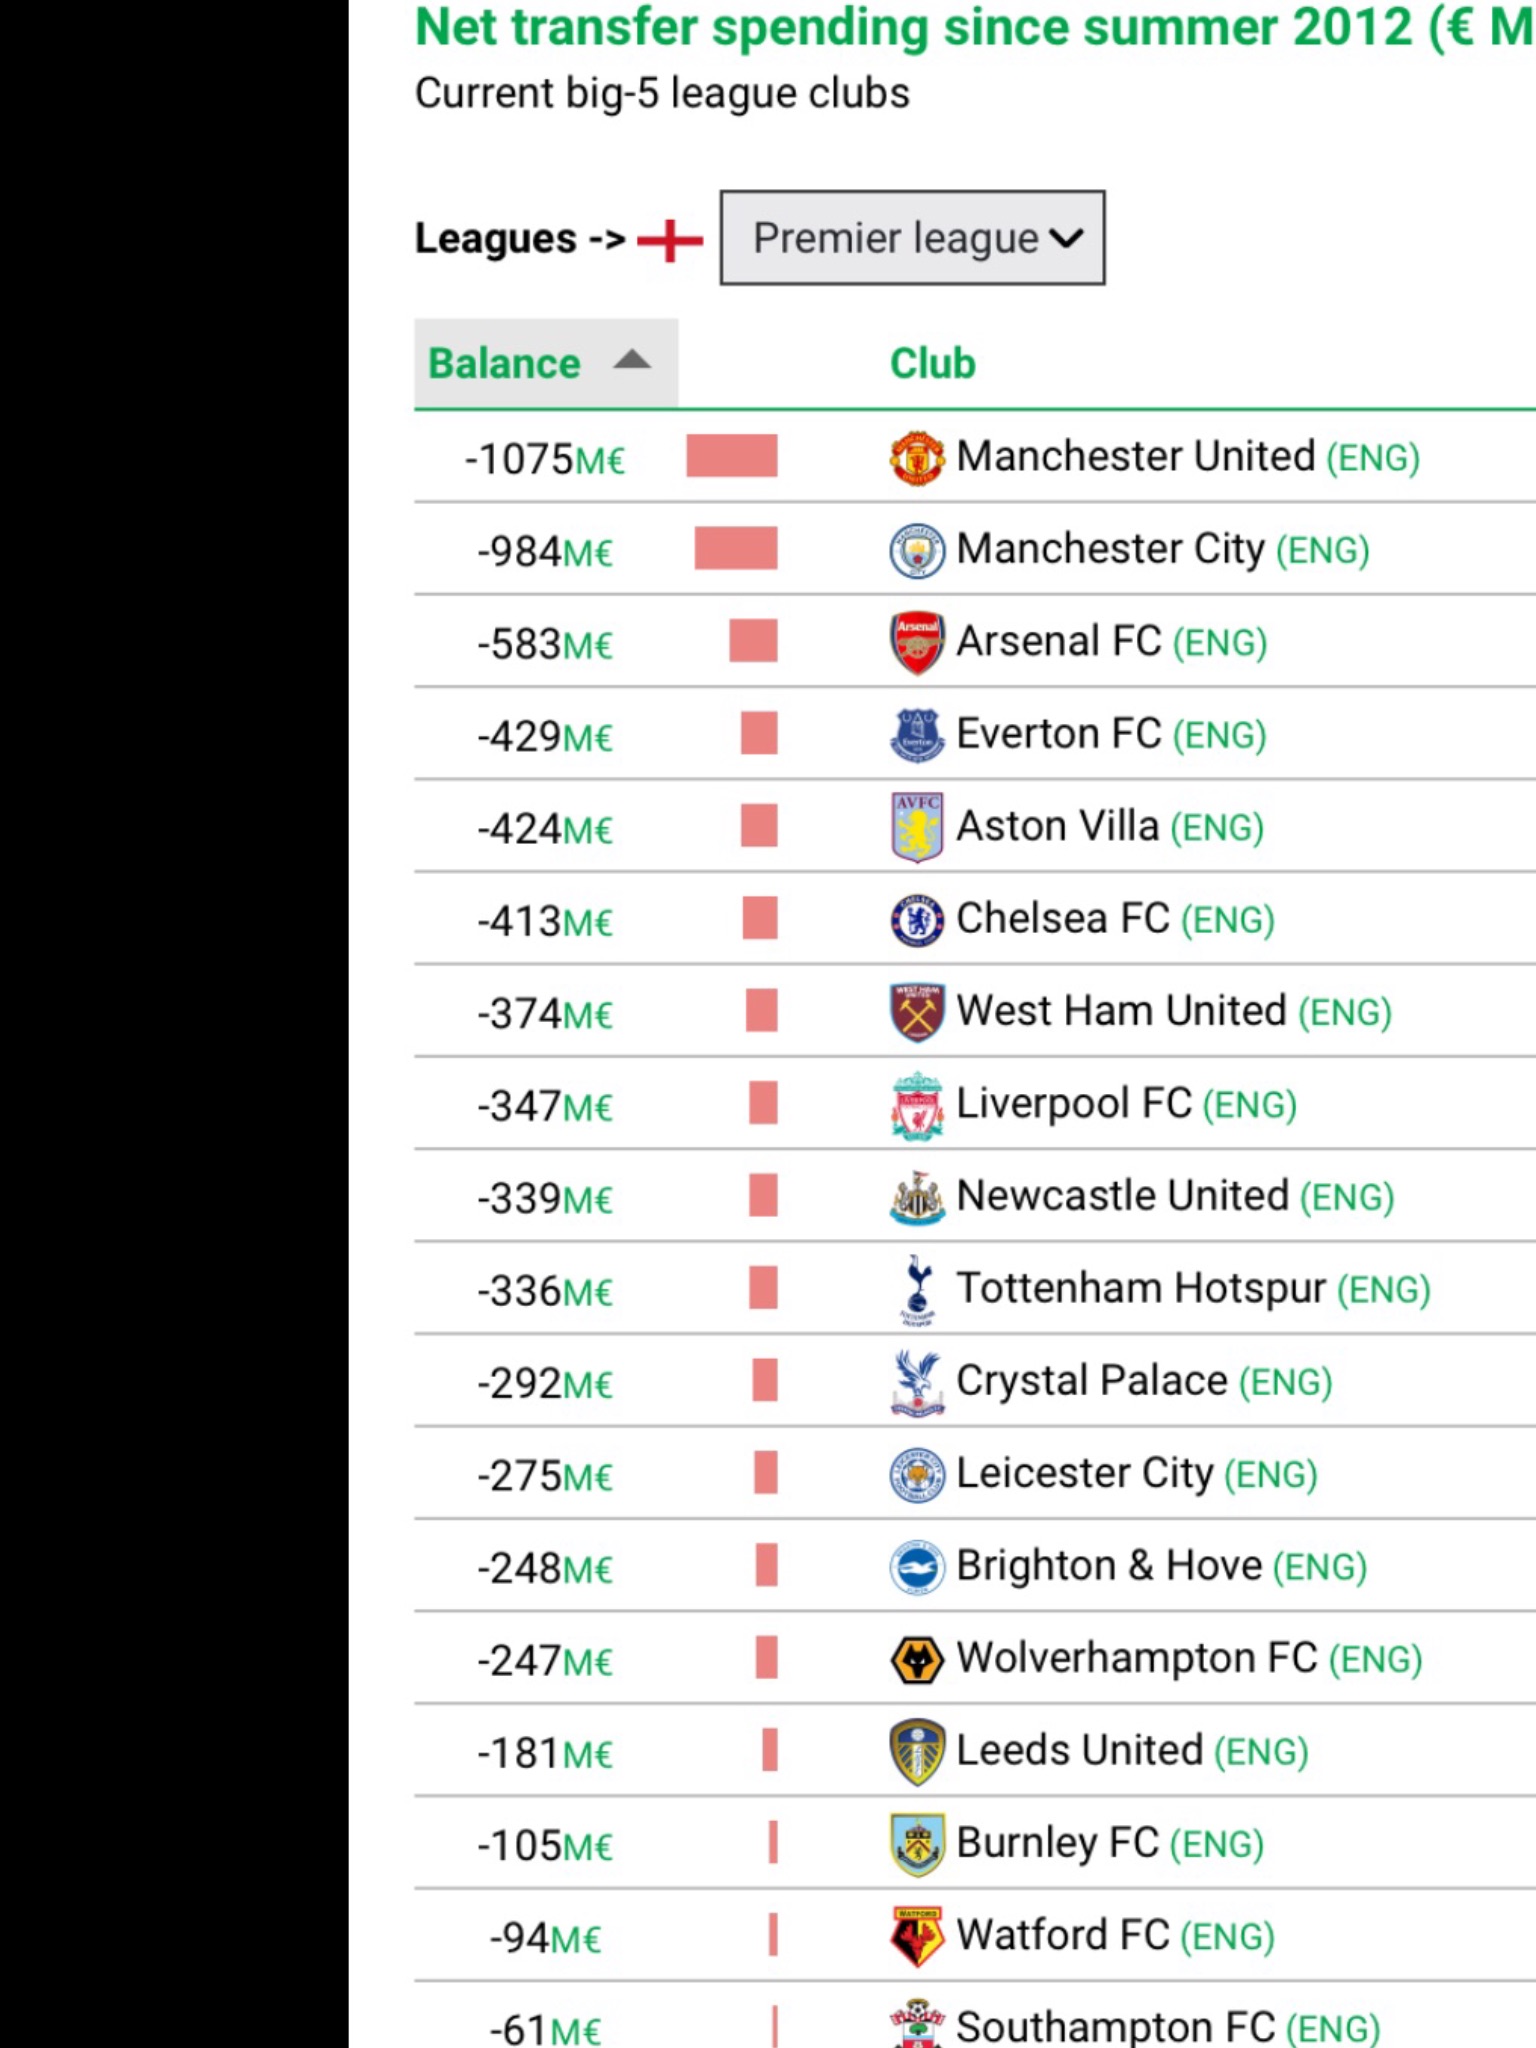The height and width of the screenshot is (2048, 1536).
Task: Click the Watford FC crest icon
Action: 917,1937
